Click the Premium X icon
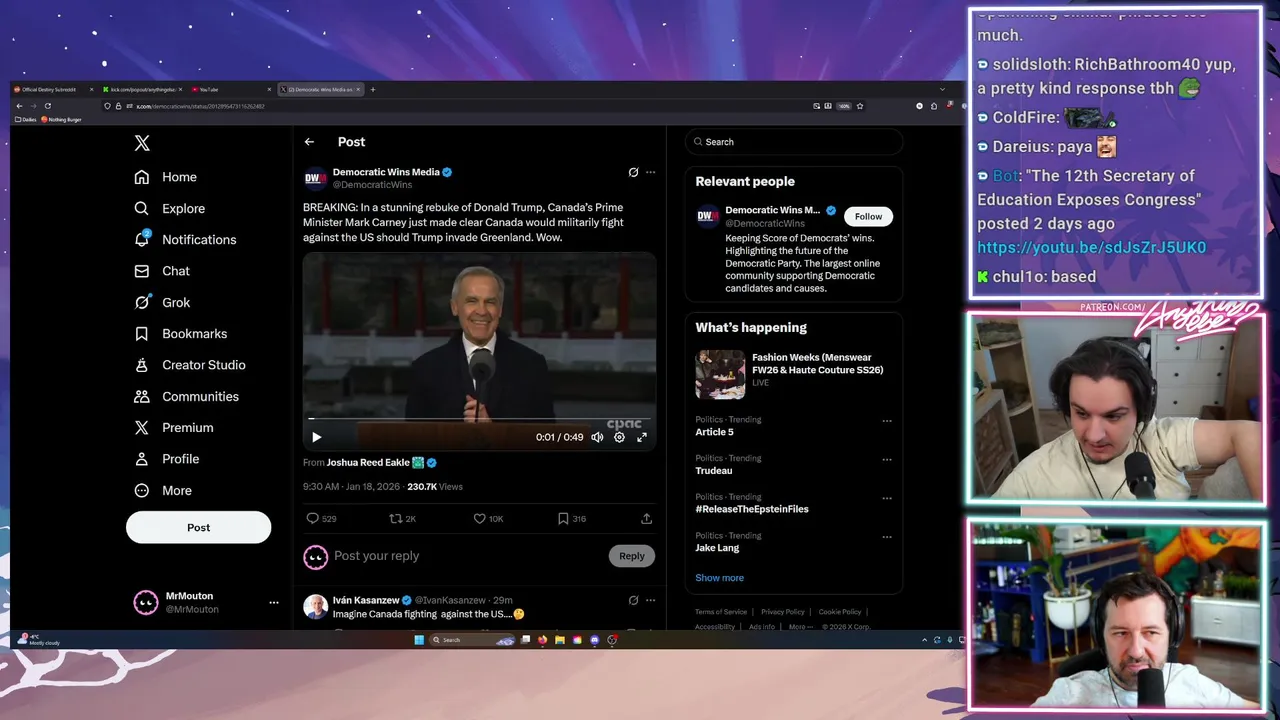 (142, 428)
